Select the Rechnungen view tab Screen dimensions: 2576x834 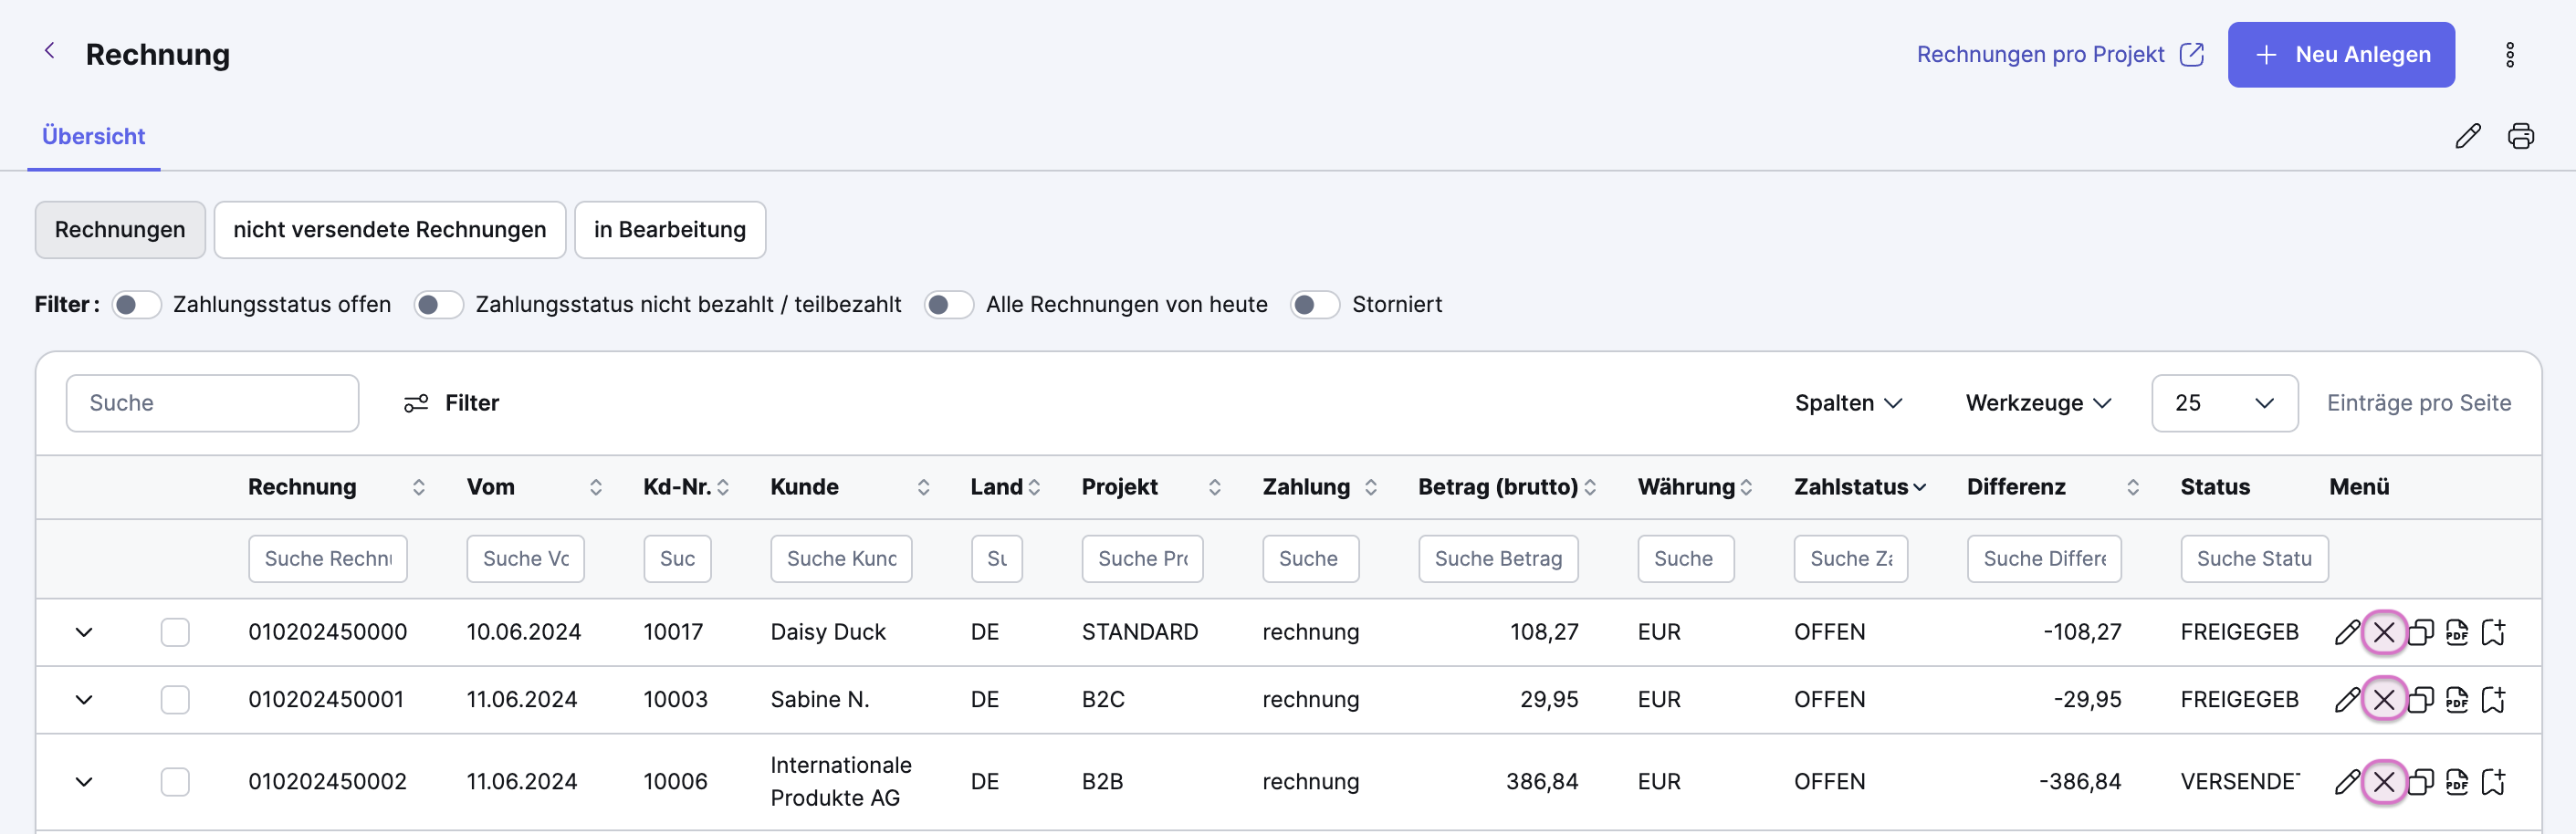pyautogui.click(x=120, y=230)
